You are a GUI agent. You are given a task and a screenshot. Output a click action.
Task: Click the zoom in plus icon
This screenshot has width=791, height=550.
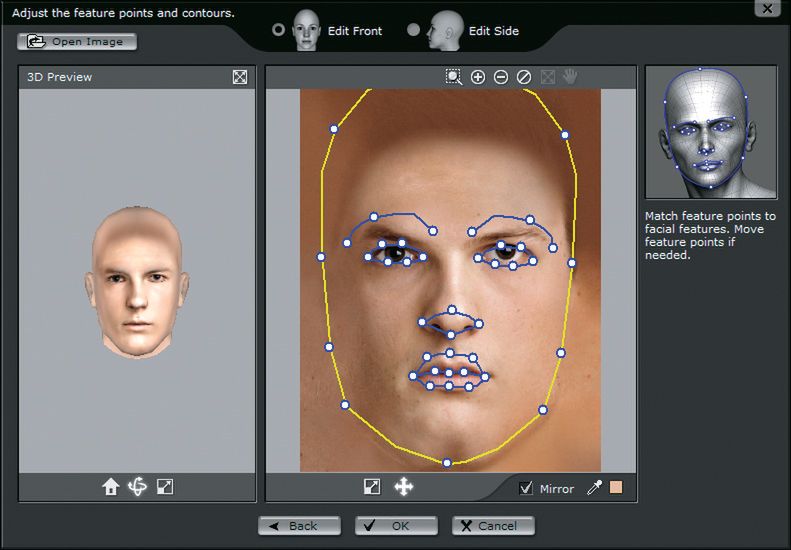tap(478, 77)
